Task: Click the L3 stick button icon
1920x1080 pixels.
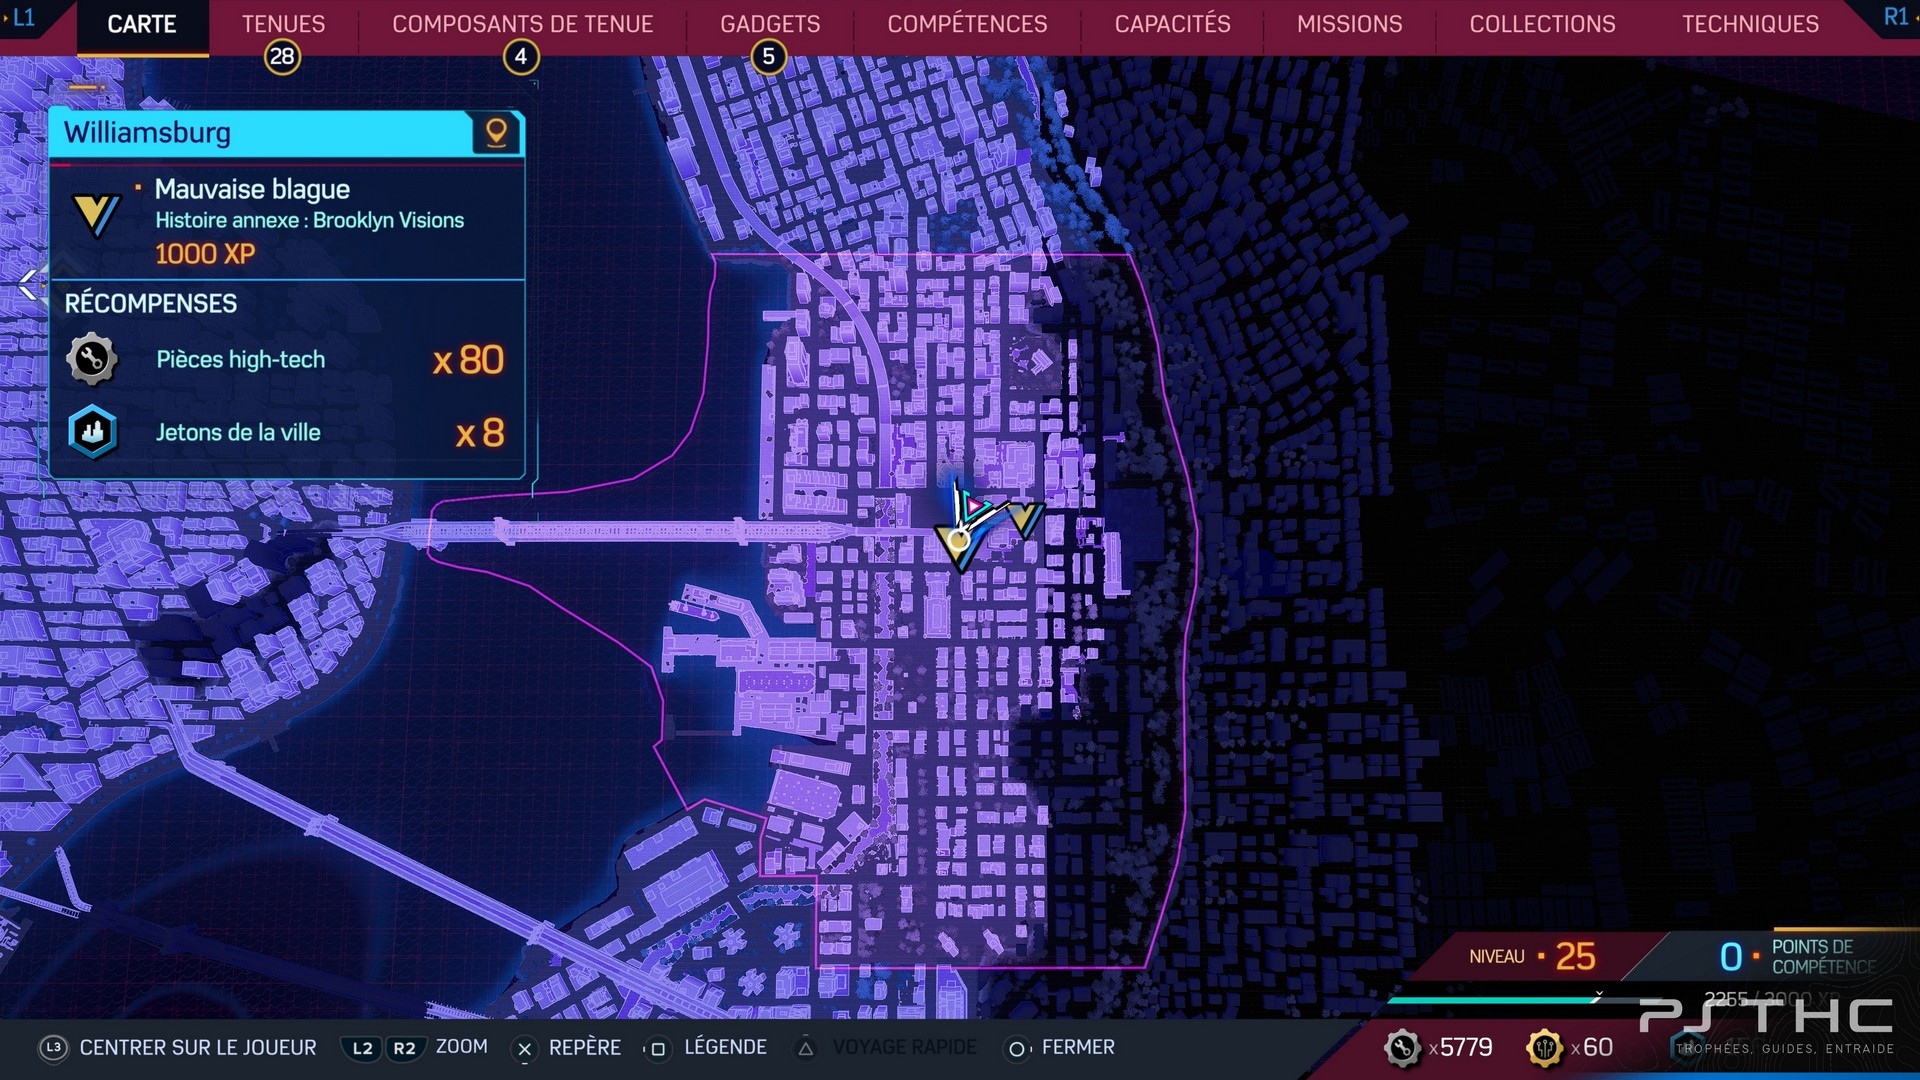Action: [53, 1048]
